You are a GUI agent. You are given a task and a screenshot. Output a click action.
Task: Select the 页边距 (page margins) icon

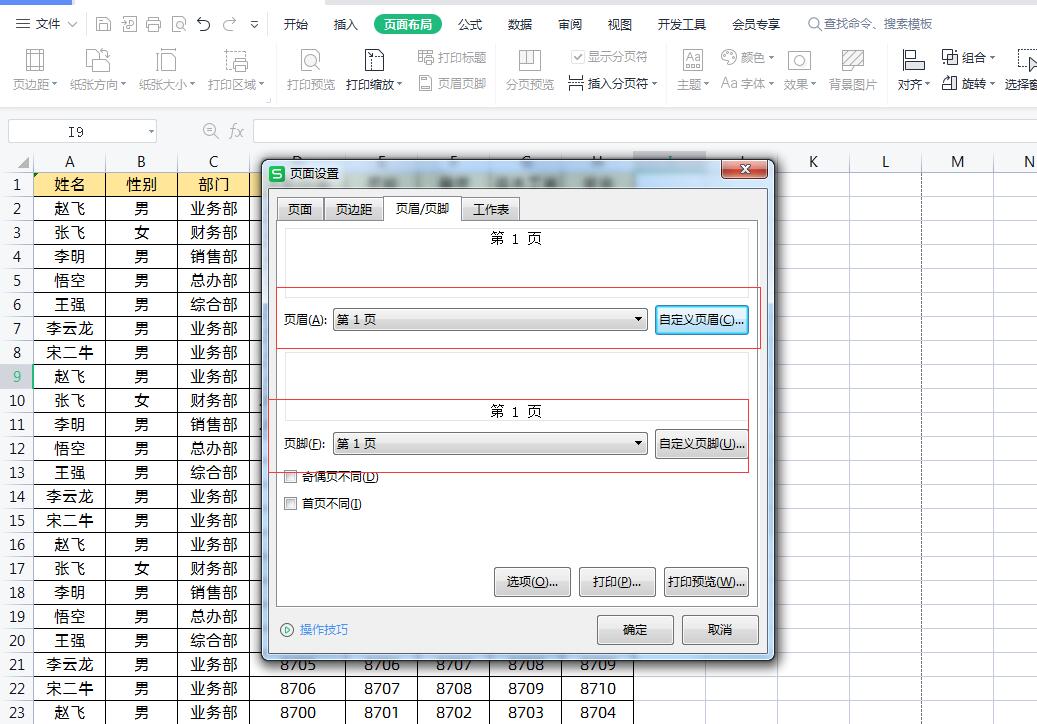[35, 70]
